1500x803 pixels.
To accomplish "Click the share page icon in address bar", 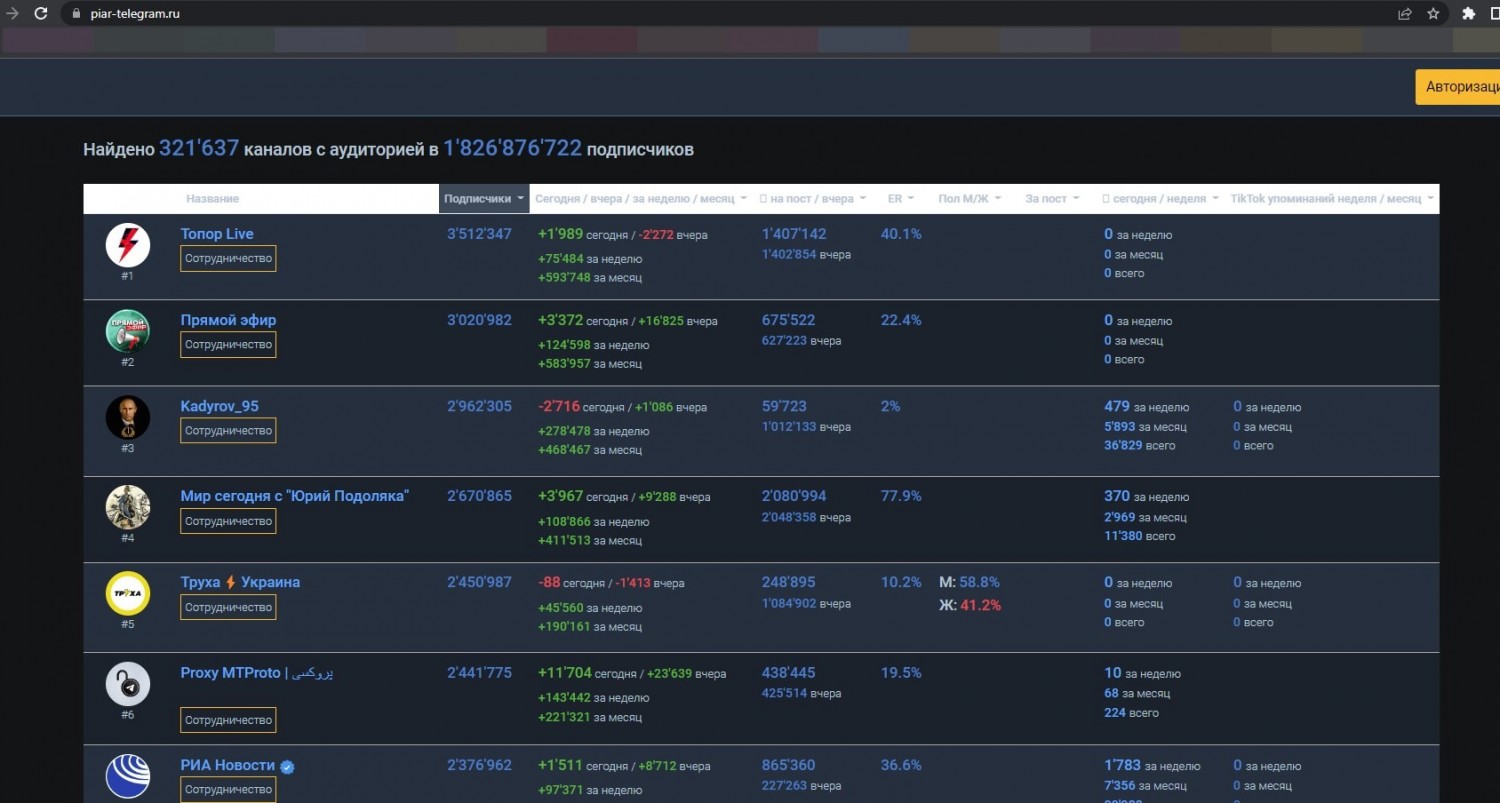I will point(1405,14).
